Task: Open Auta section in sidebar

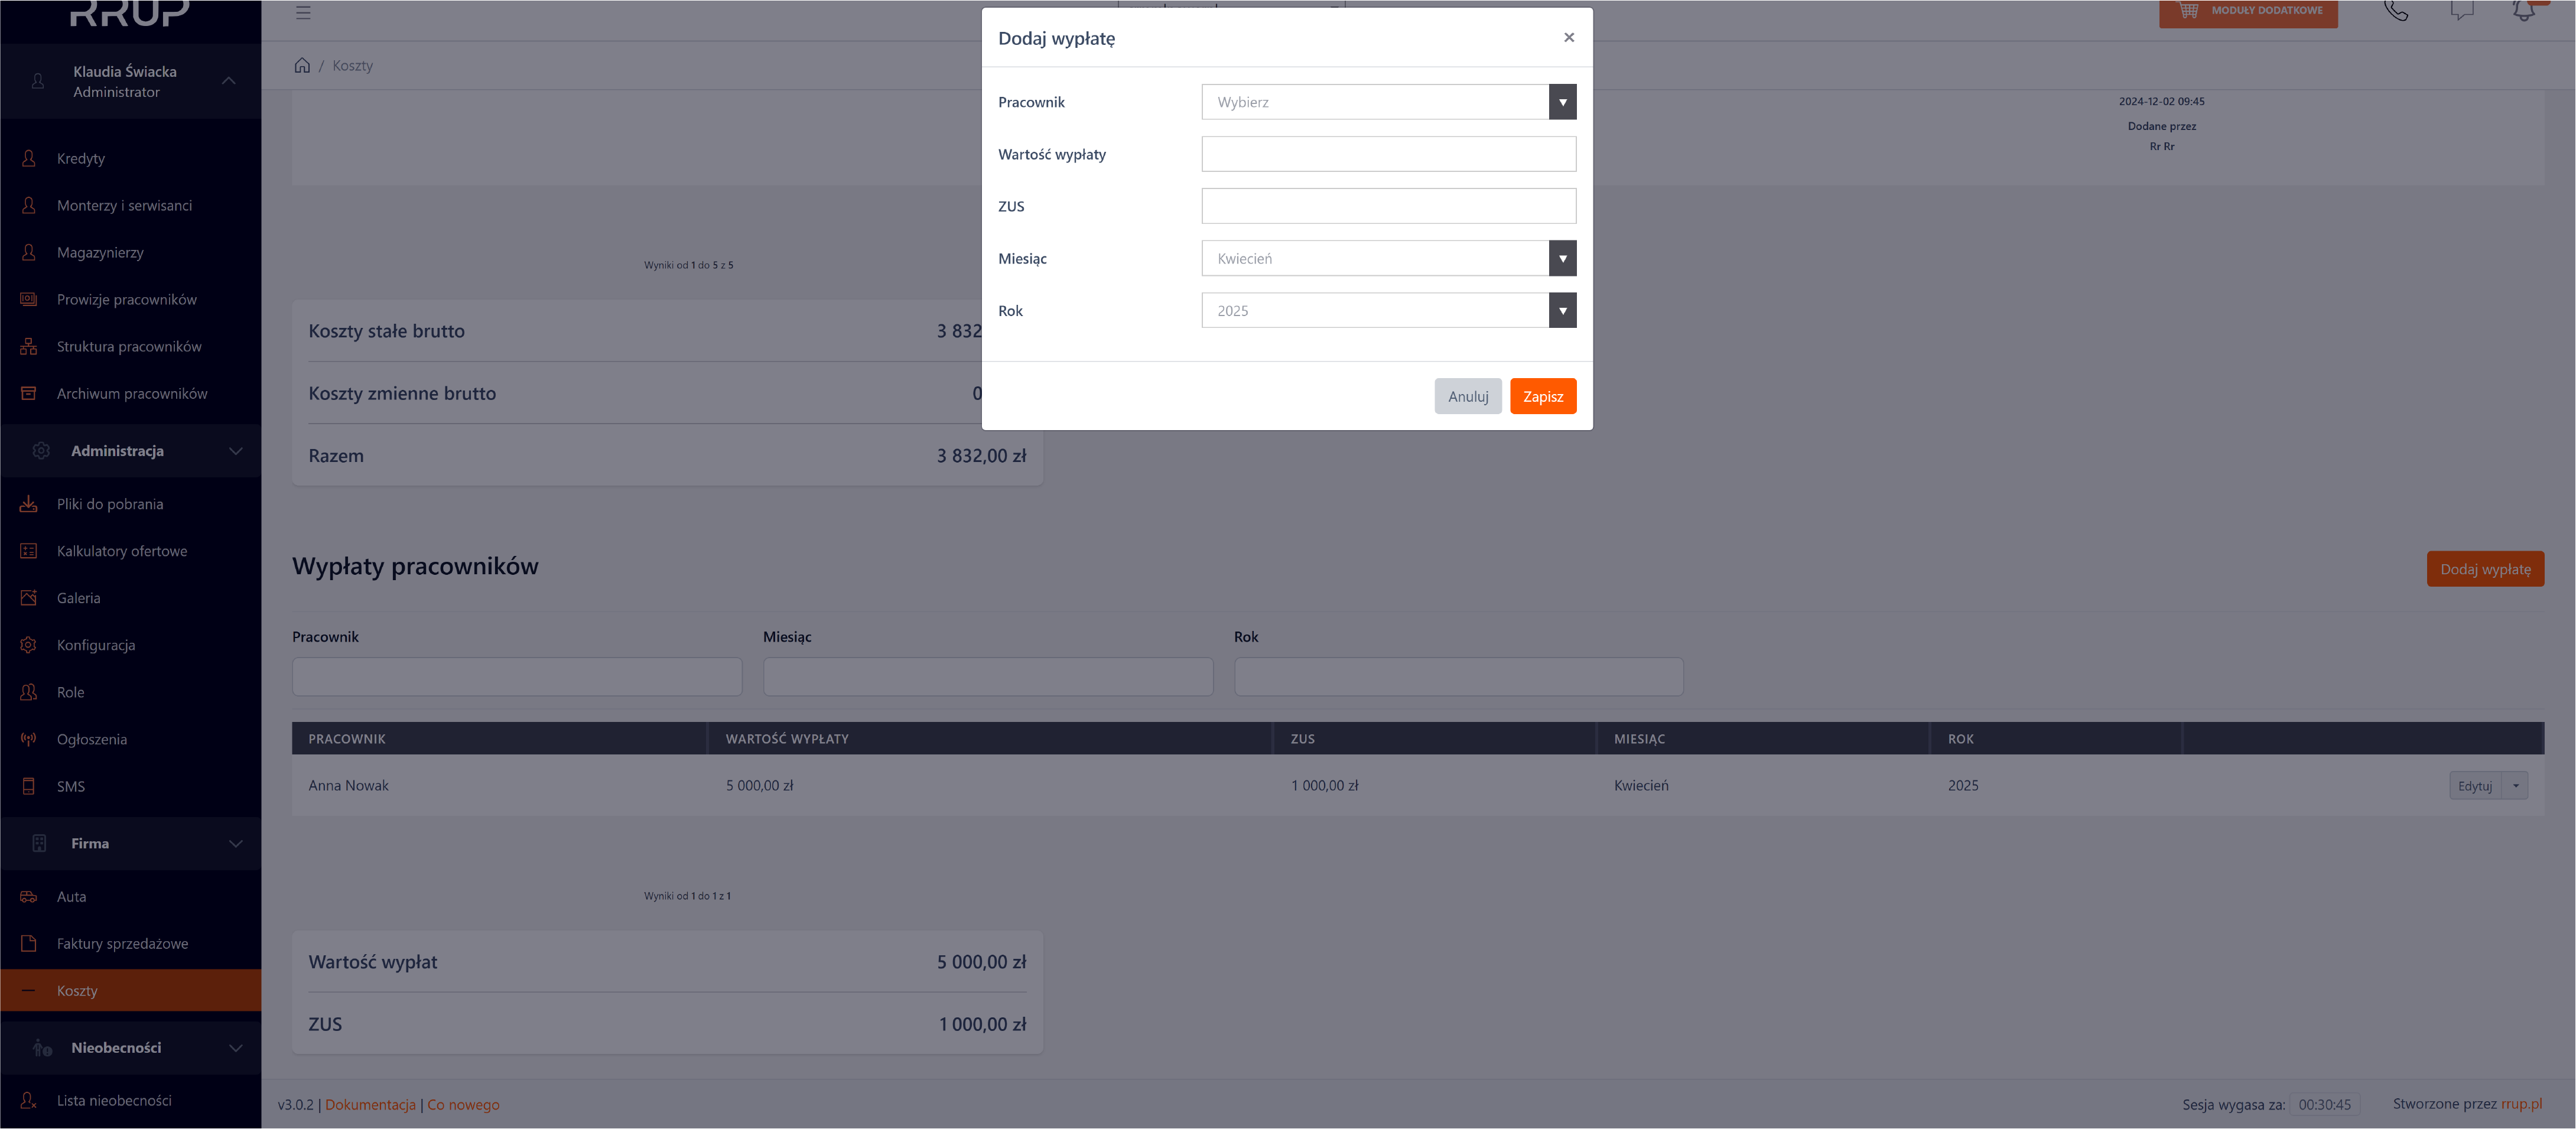Action: [71, 897]
